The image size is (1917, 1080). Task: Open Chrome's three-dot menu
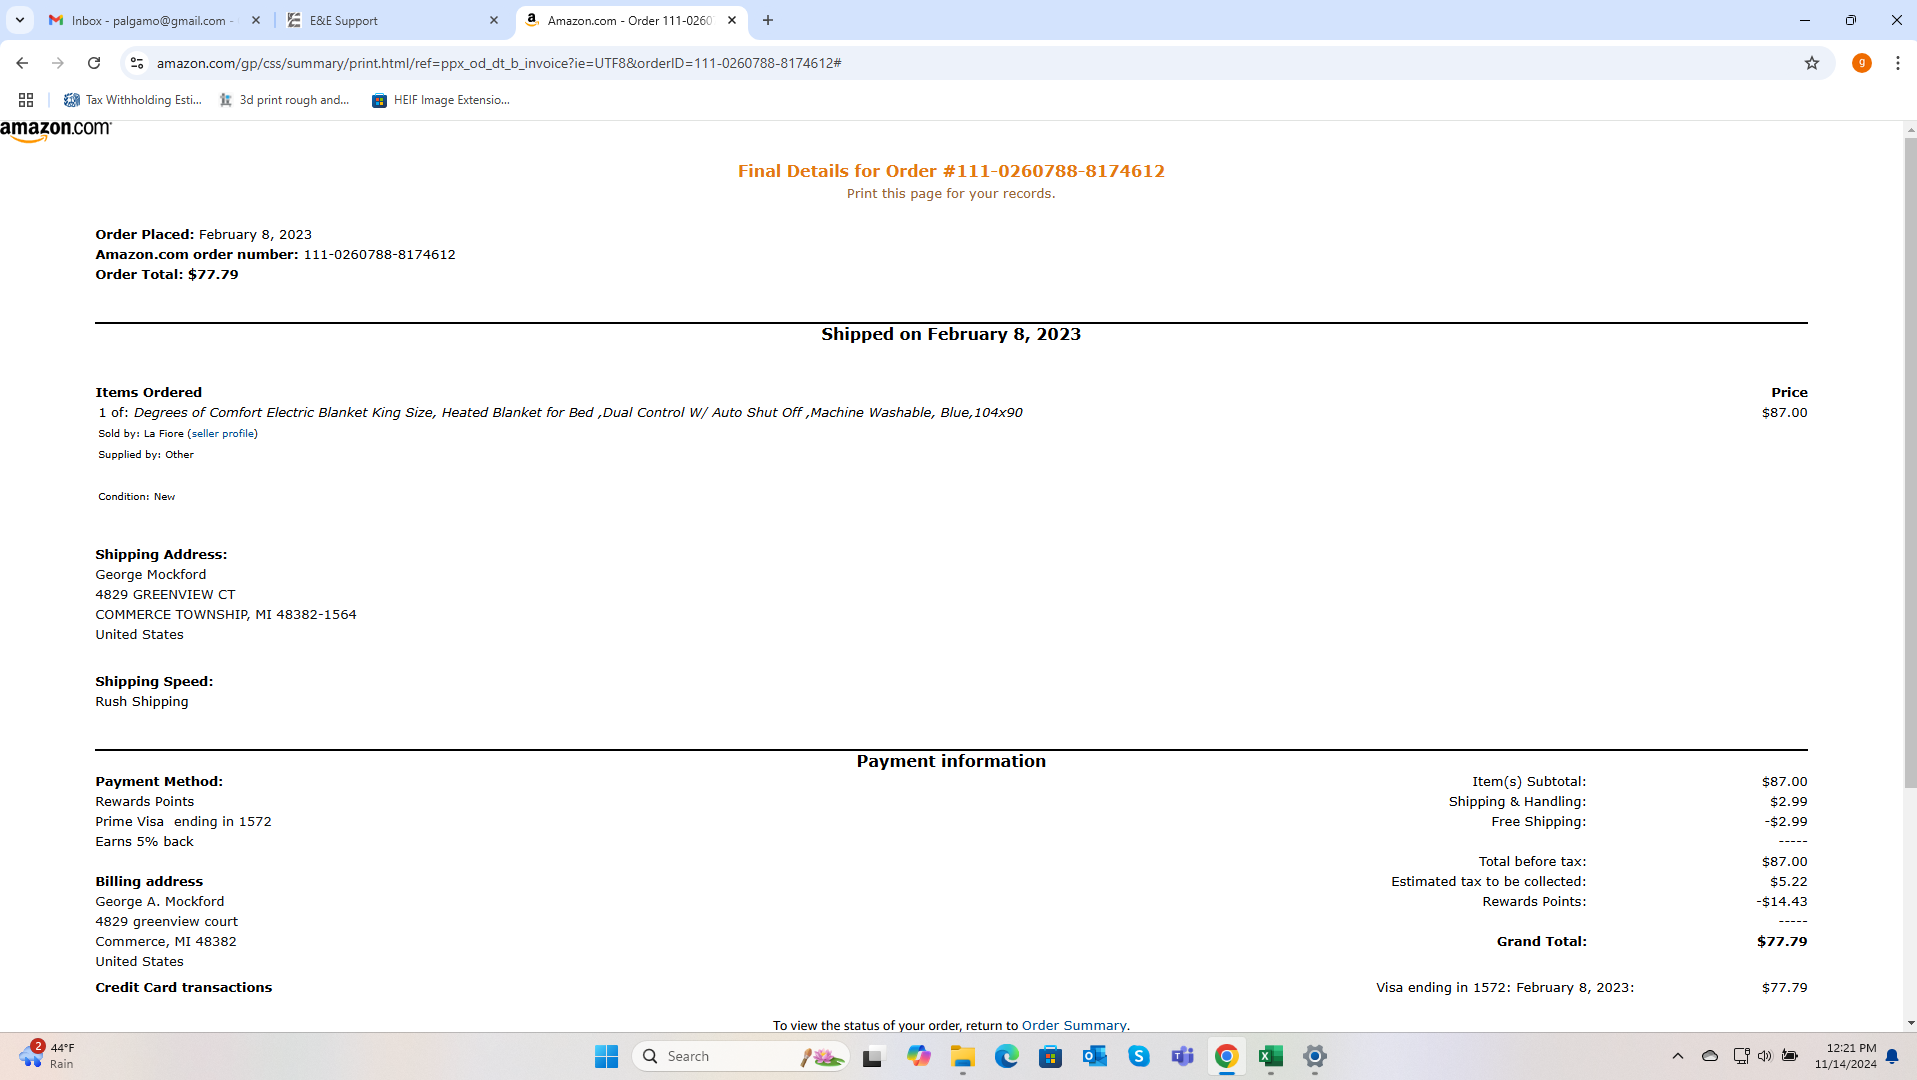[1897, 63]
